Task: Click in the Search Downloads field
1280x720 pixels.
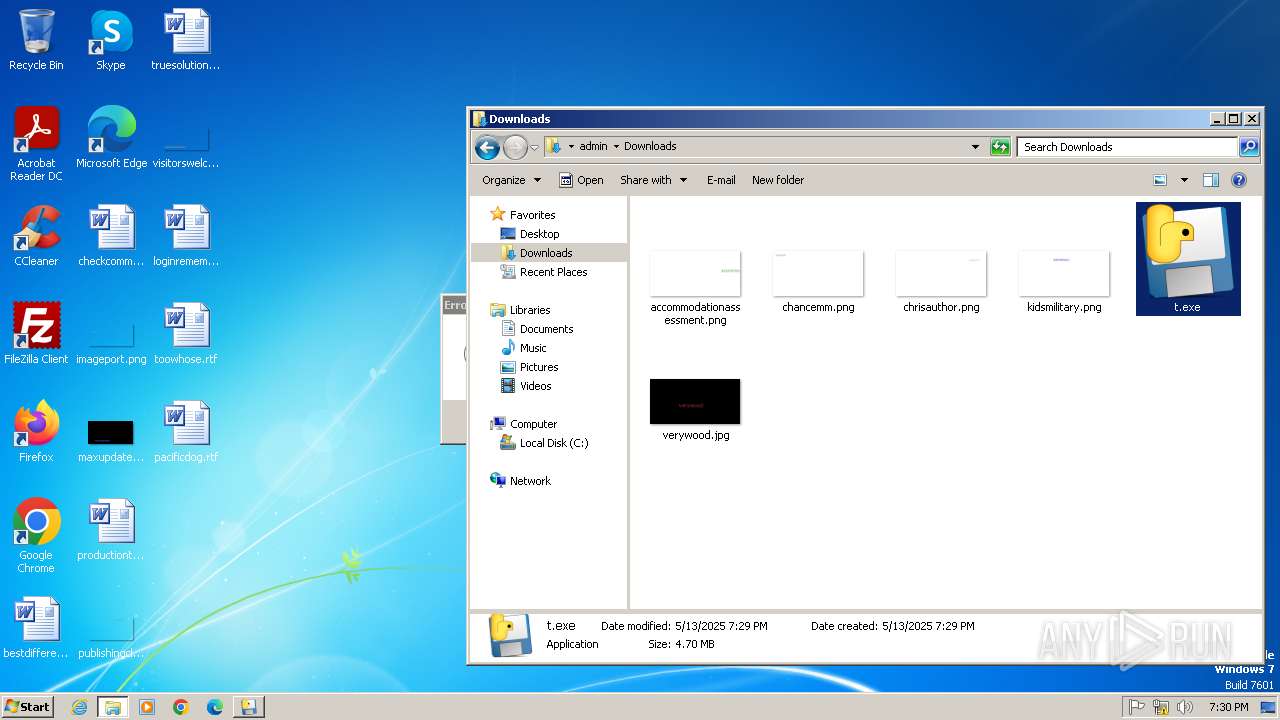Action: tap(1127, 147)
